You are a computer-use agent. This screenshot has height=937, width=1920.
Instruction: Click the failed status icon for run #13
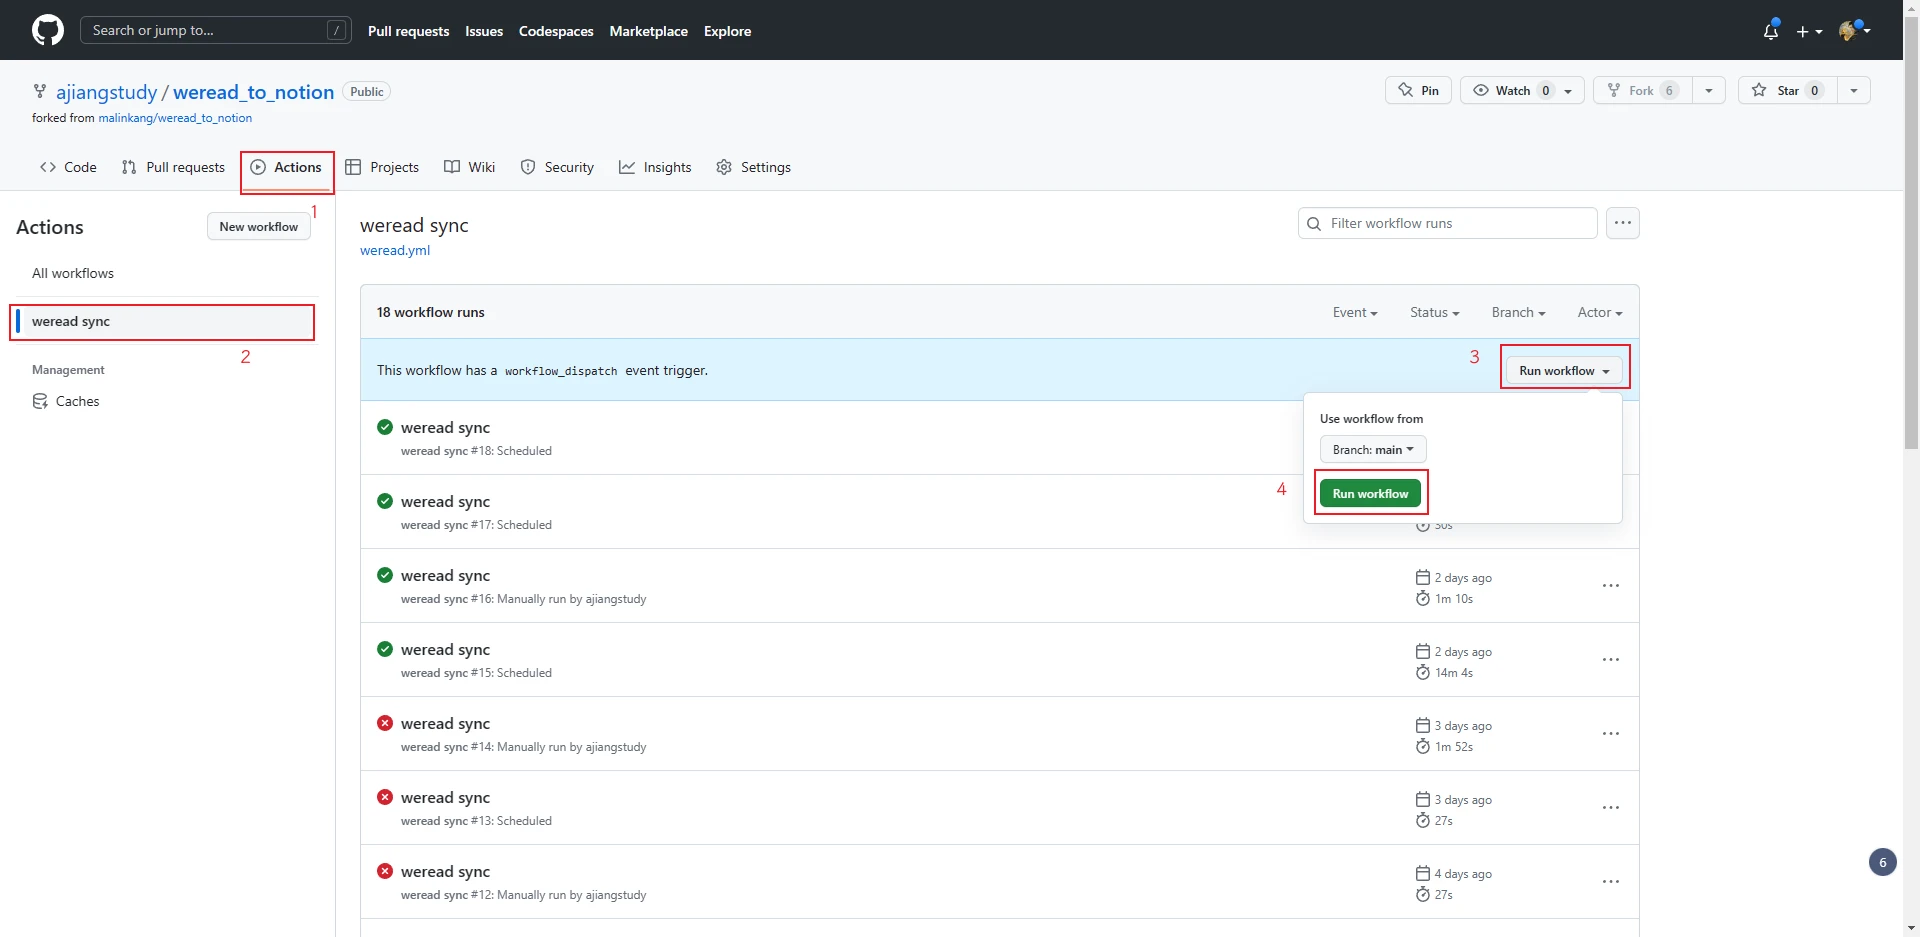pos(385,797)
